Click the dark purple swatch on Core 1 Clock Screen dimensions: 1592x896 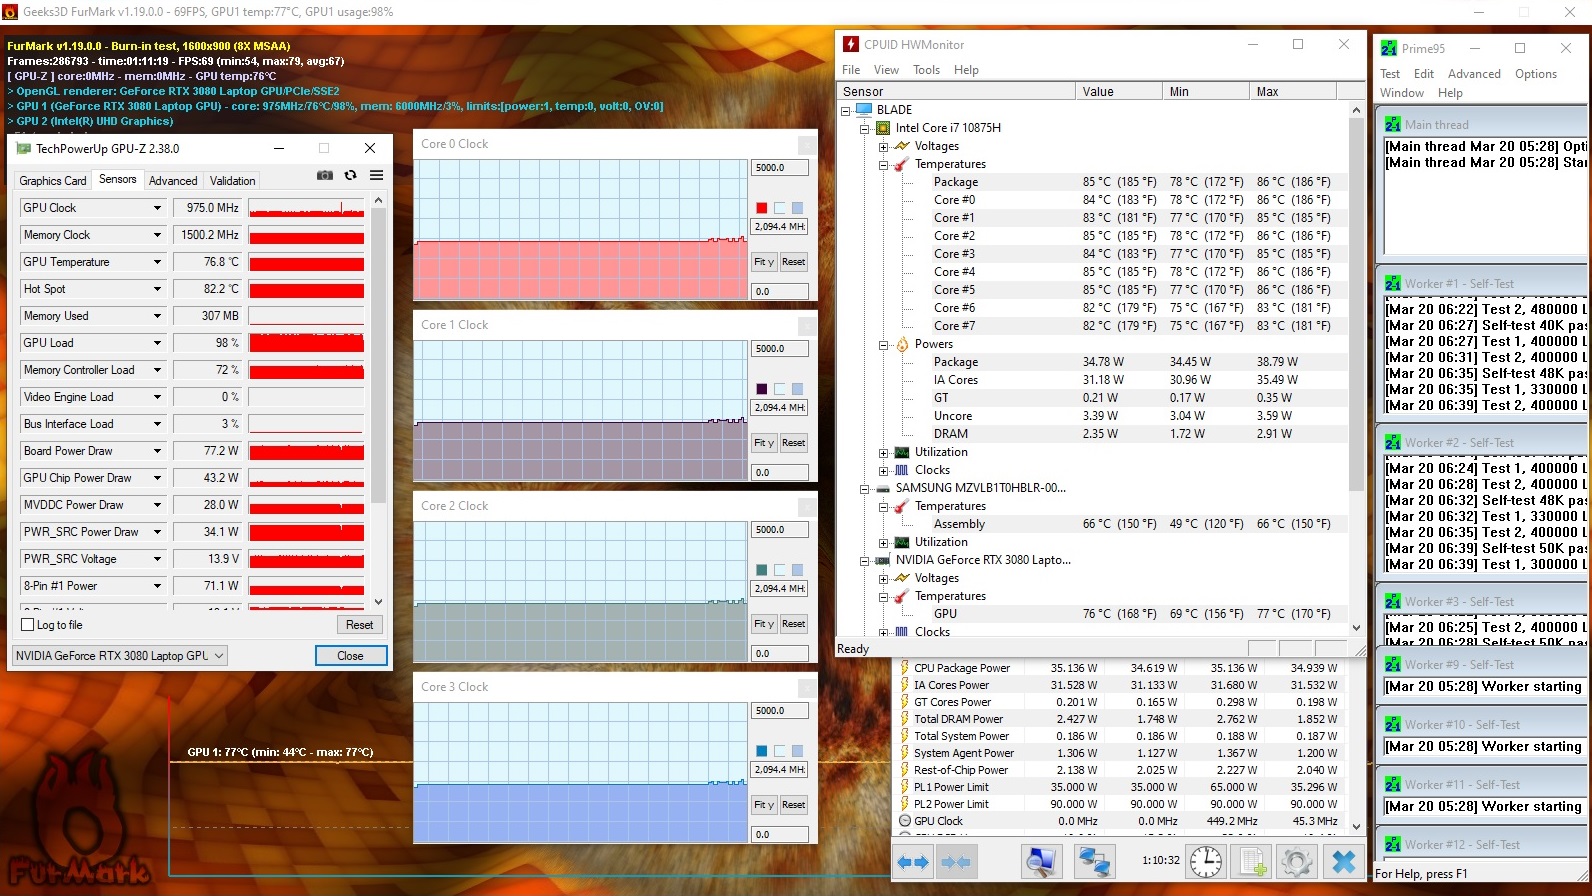point(761,389)
